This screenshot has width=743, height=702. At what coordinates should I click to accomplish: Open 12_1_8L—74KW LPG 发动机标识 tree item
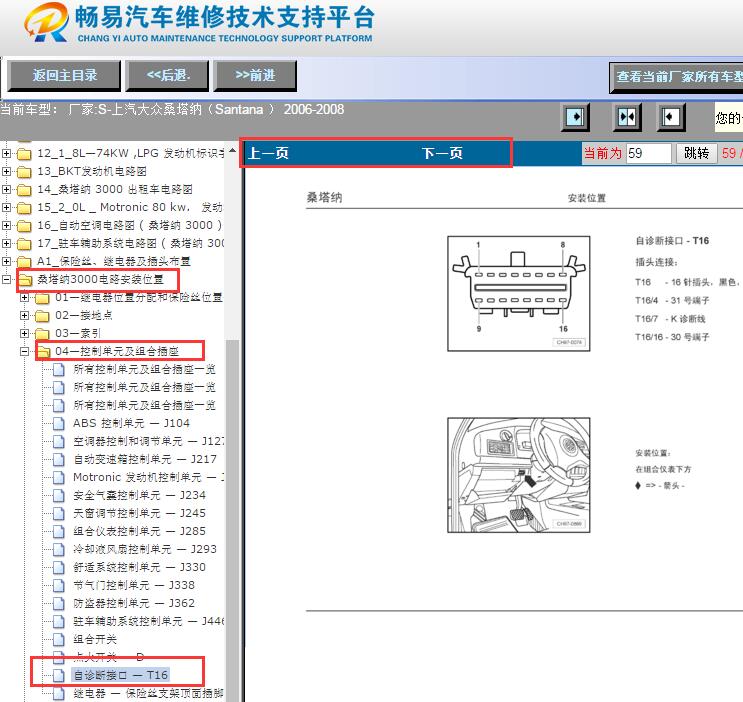(130, 153)
